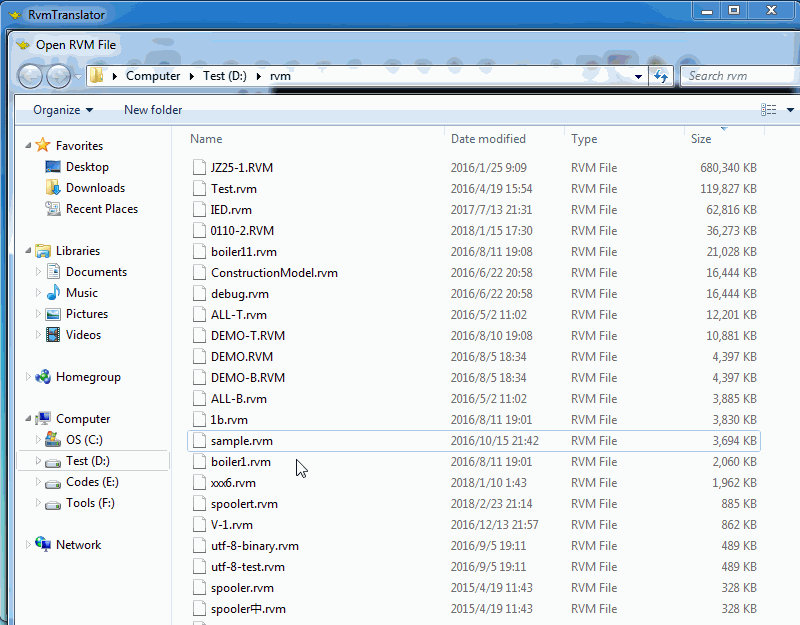Select Codes (E:) drive in tree

click(92, 482)
